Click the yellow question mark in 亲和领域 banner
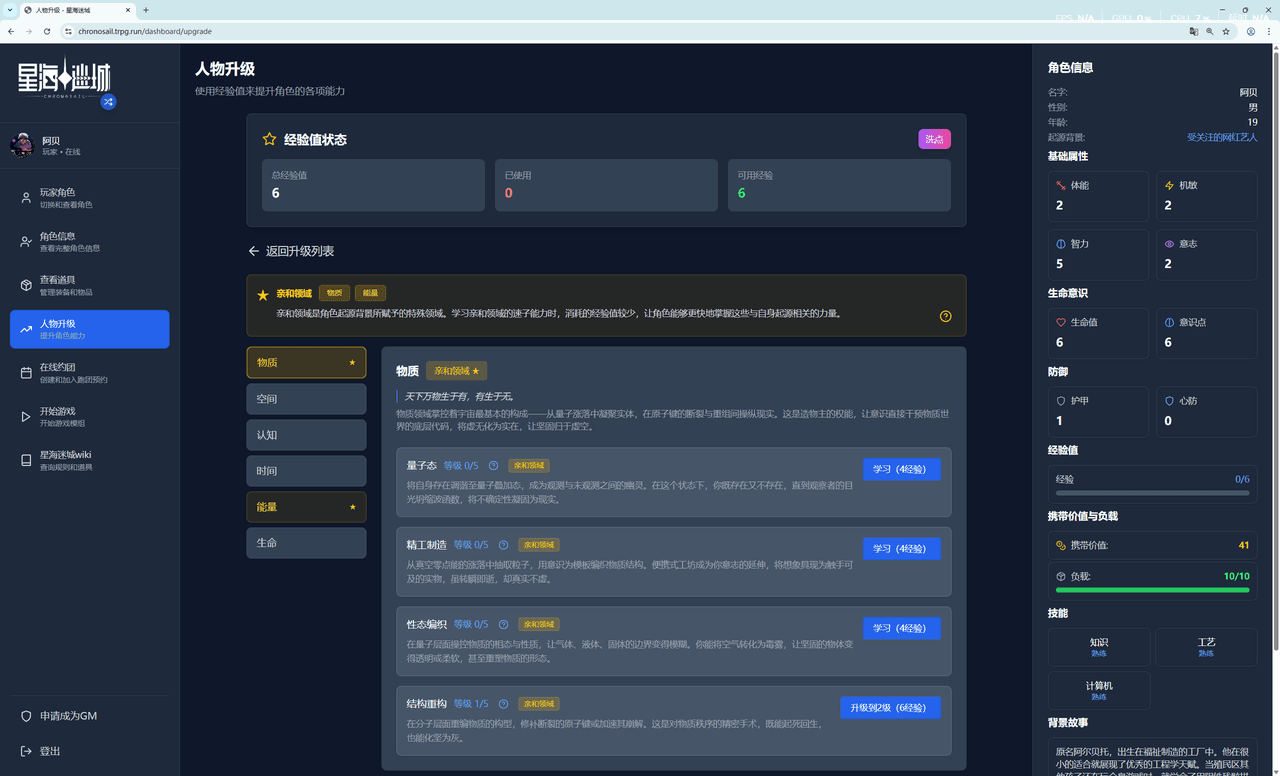Image resolution: width=1280 pixels, height=776 pixels. (x=945, y=316)
